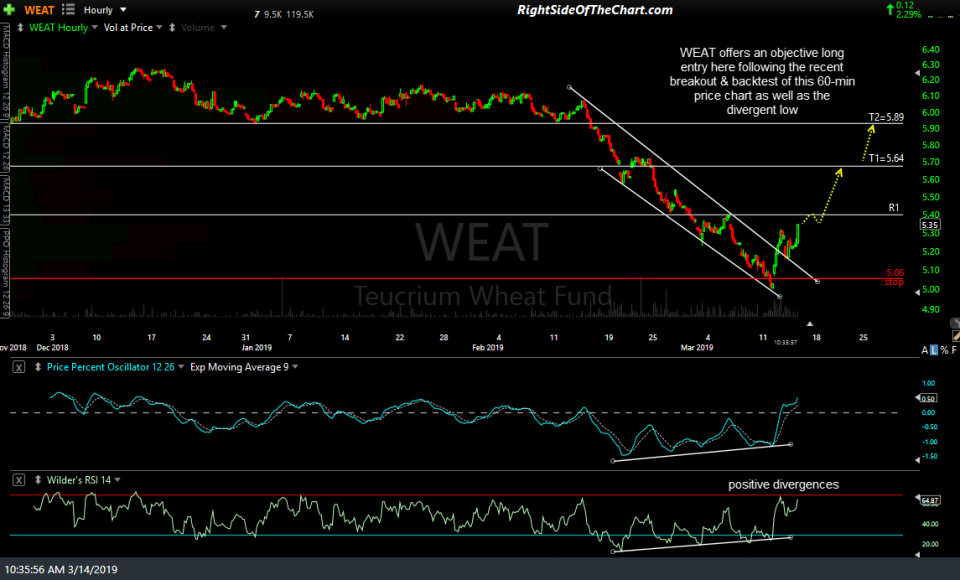
Task: Click the double-arrow icon beside the Volume label
Action: 172,27
